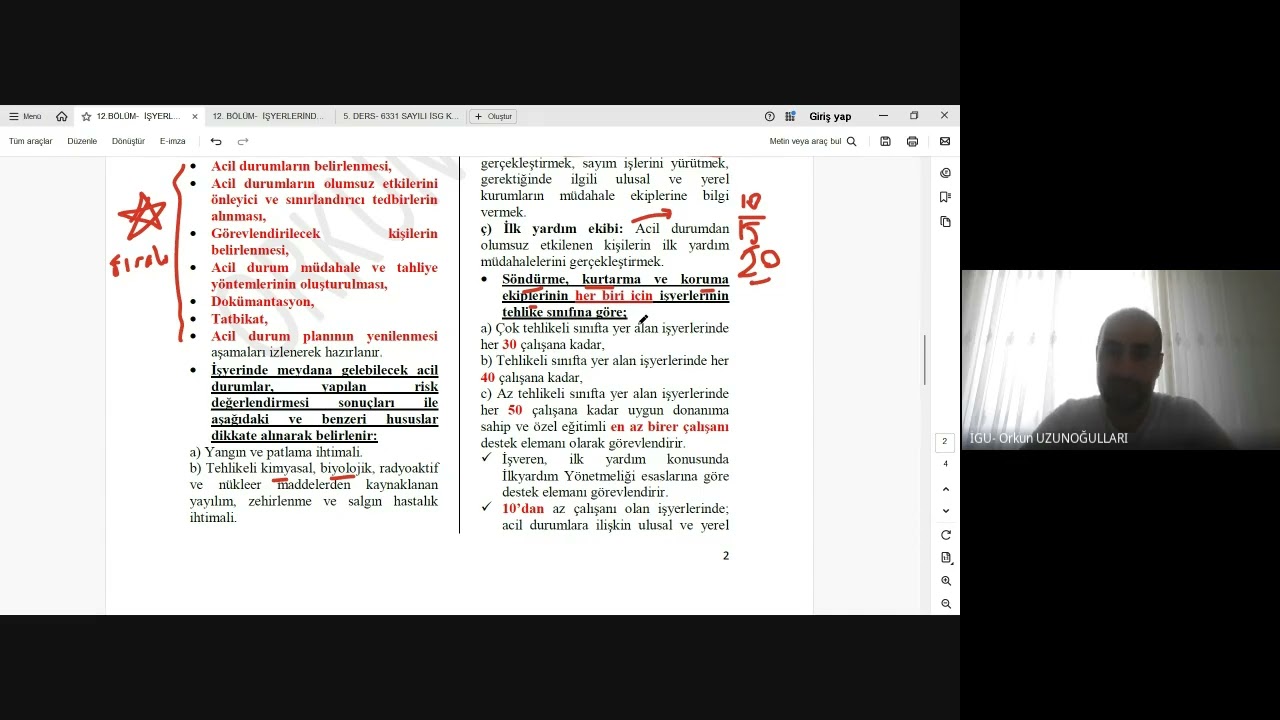Open Tüm araçlar tools panel
Screen dimensions: 1280x720
coord(30,141)
